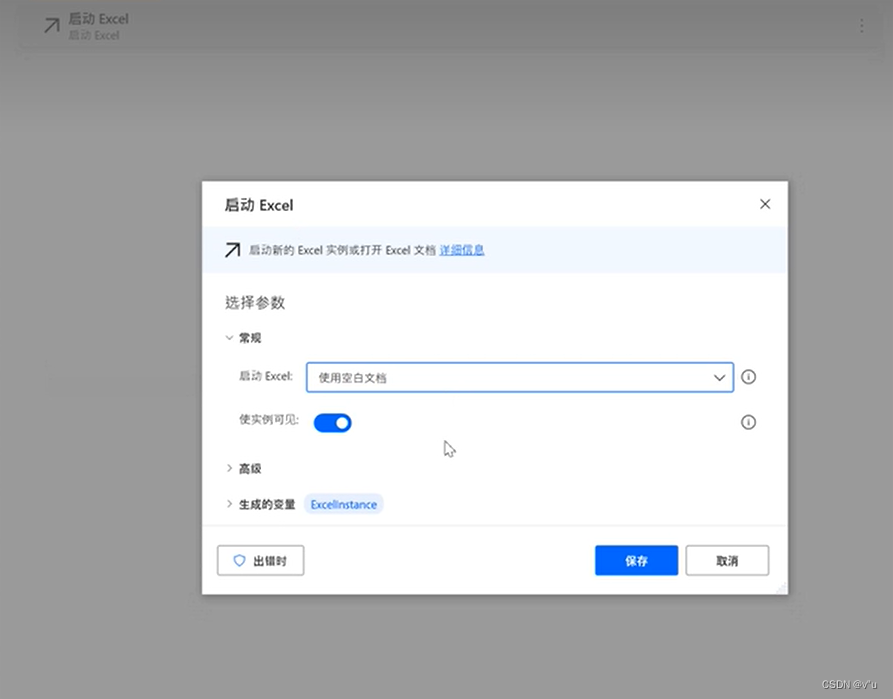Click the 取消 button
Screen dimensions: 893x699
[727, 561]
